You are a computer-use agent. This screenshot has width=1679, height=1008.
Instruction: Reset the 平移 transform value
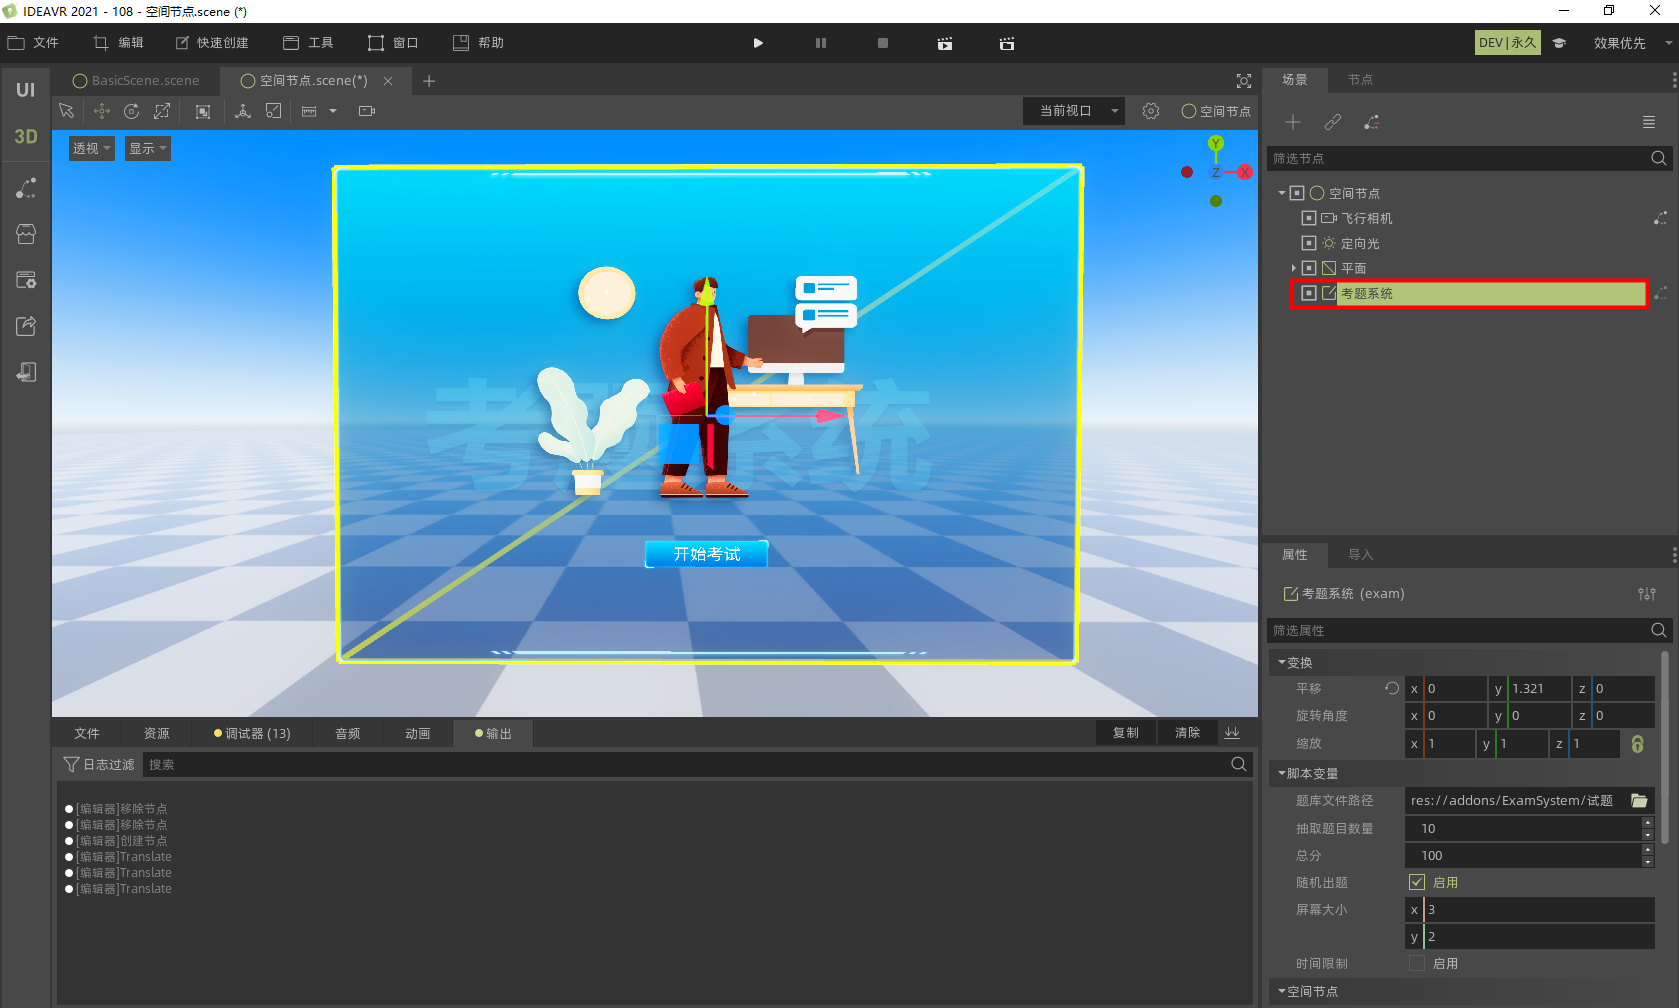tap(1392, 688)
